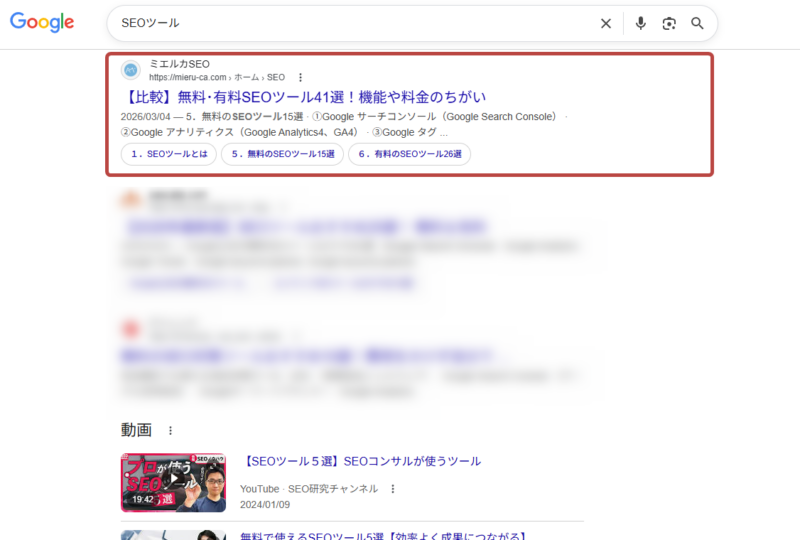The height and width of the screenshot is (540, 800).
Task: Click the ミエルカSEO site favicon
Action: [130, 70]
